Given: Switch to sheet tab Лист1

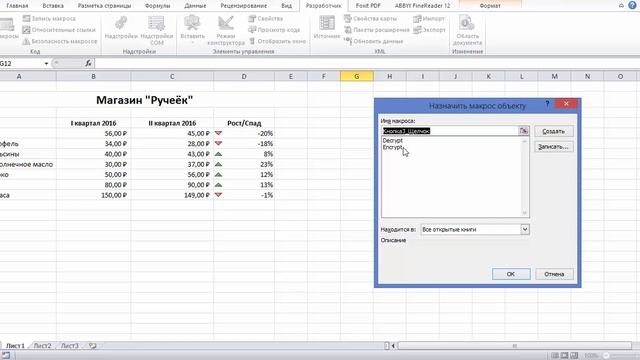Looking at the screenshot, I should click(x=15, y=346).
